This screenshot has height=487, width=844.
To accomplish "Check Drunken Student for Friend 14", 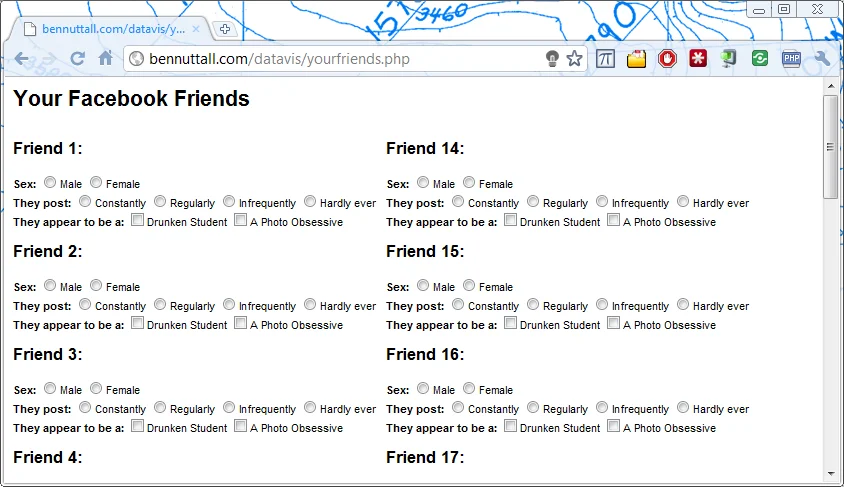I will click(510, 220).
